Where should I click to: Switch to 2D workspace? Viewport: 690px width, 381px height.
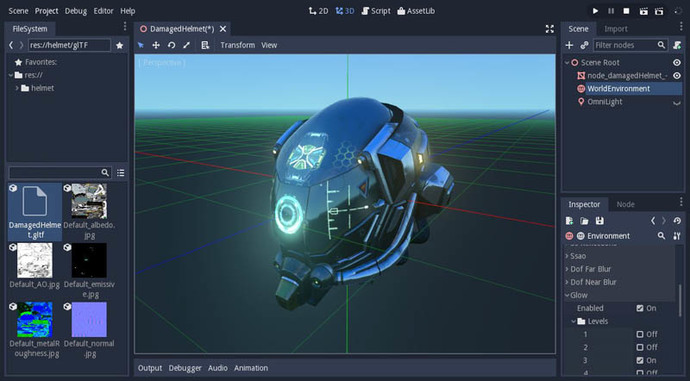pyautogui.click(x=319, y=11)
